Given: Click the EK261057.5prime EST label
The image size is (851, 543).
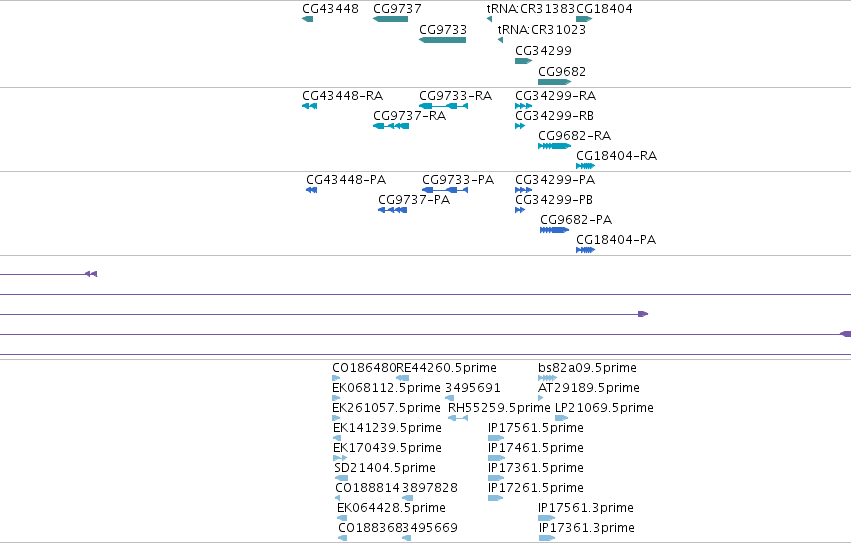Looking at the screenshot, I should pos(386,408).
